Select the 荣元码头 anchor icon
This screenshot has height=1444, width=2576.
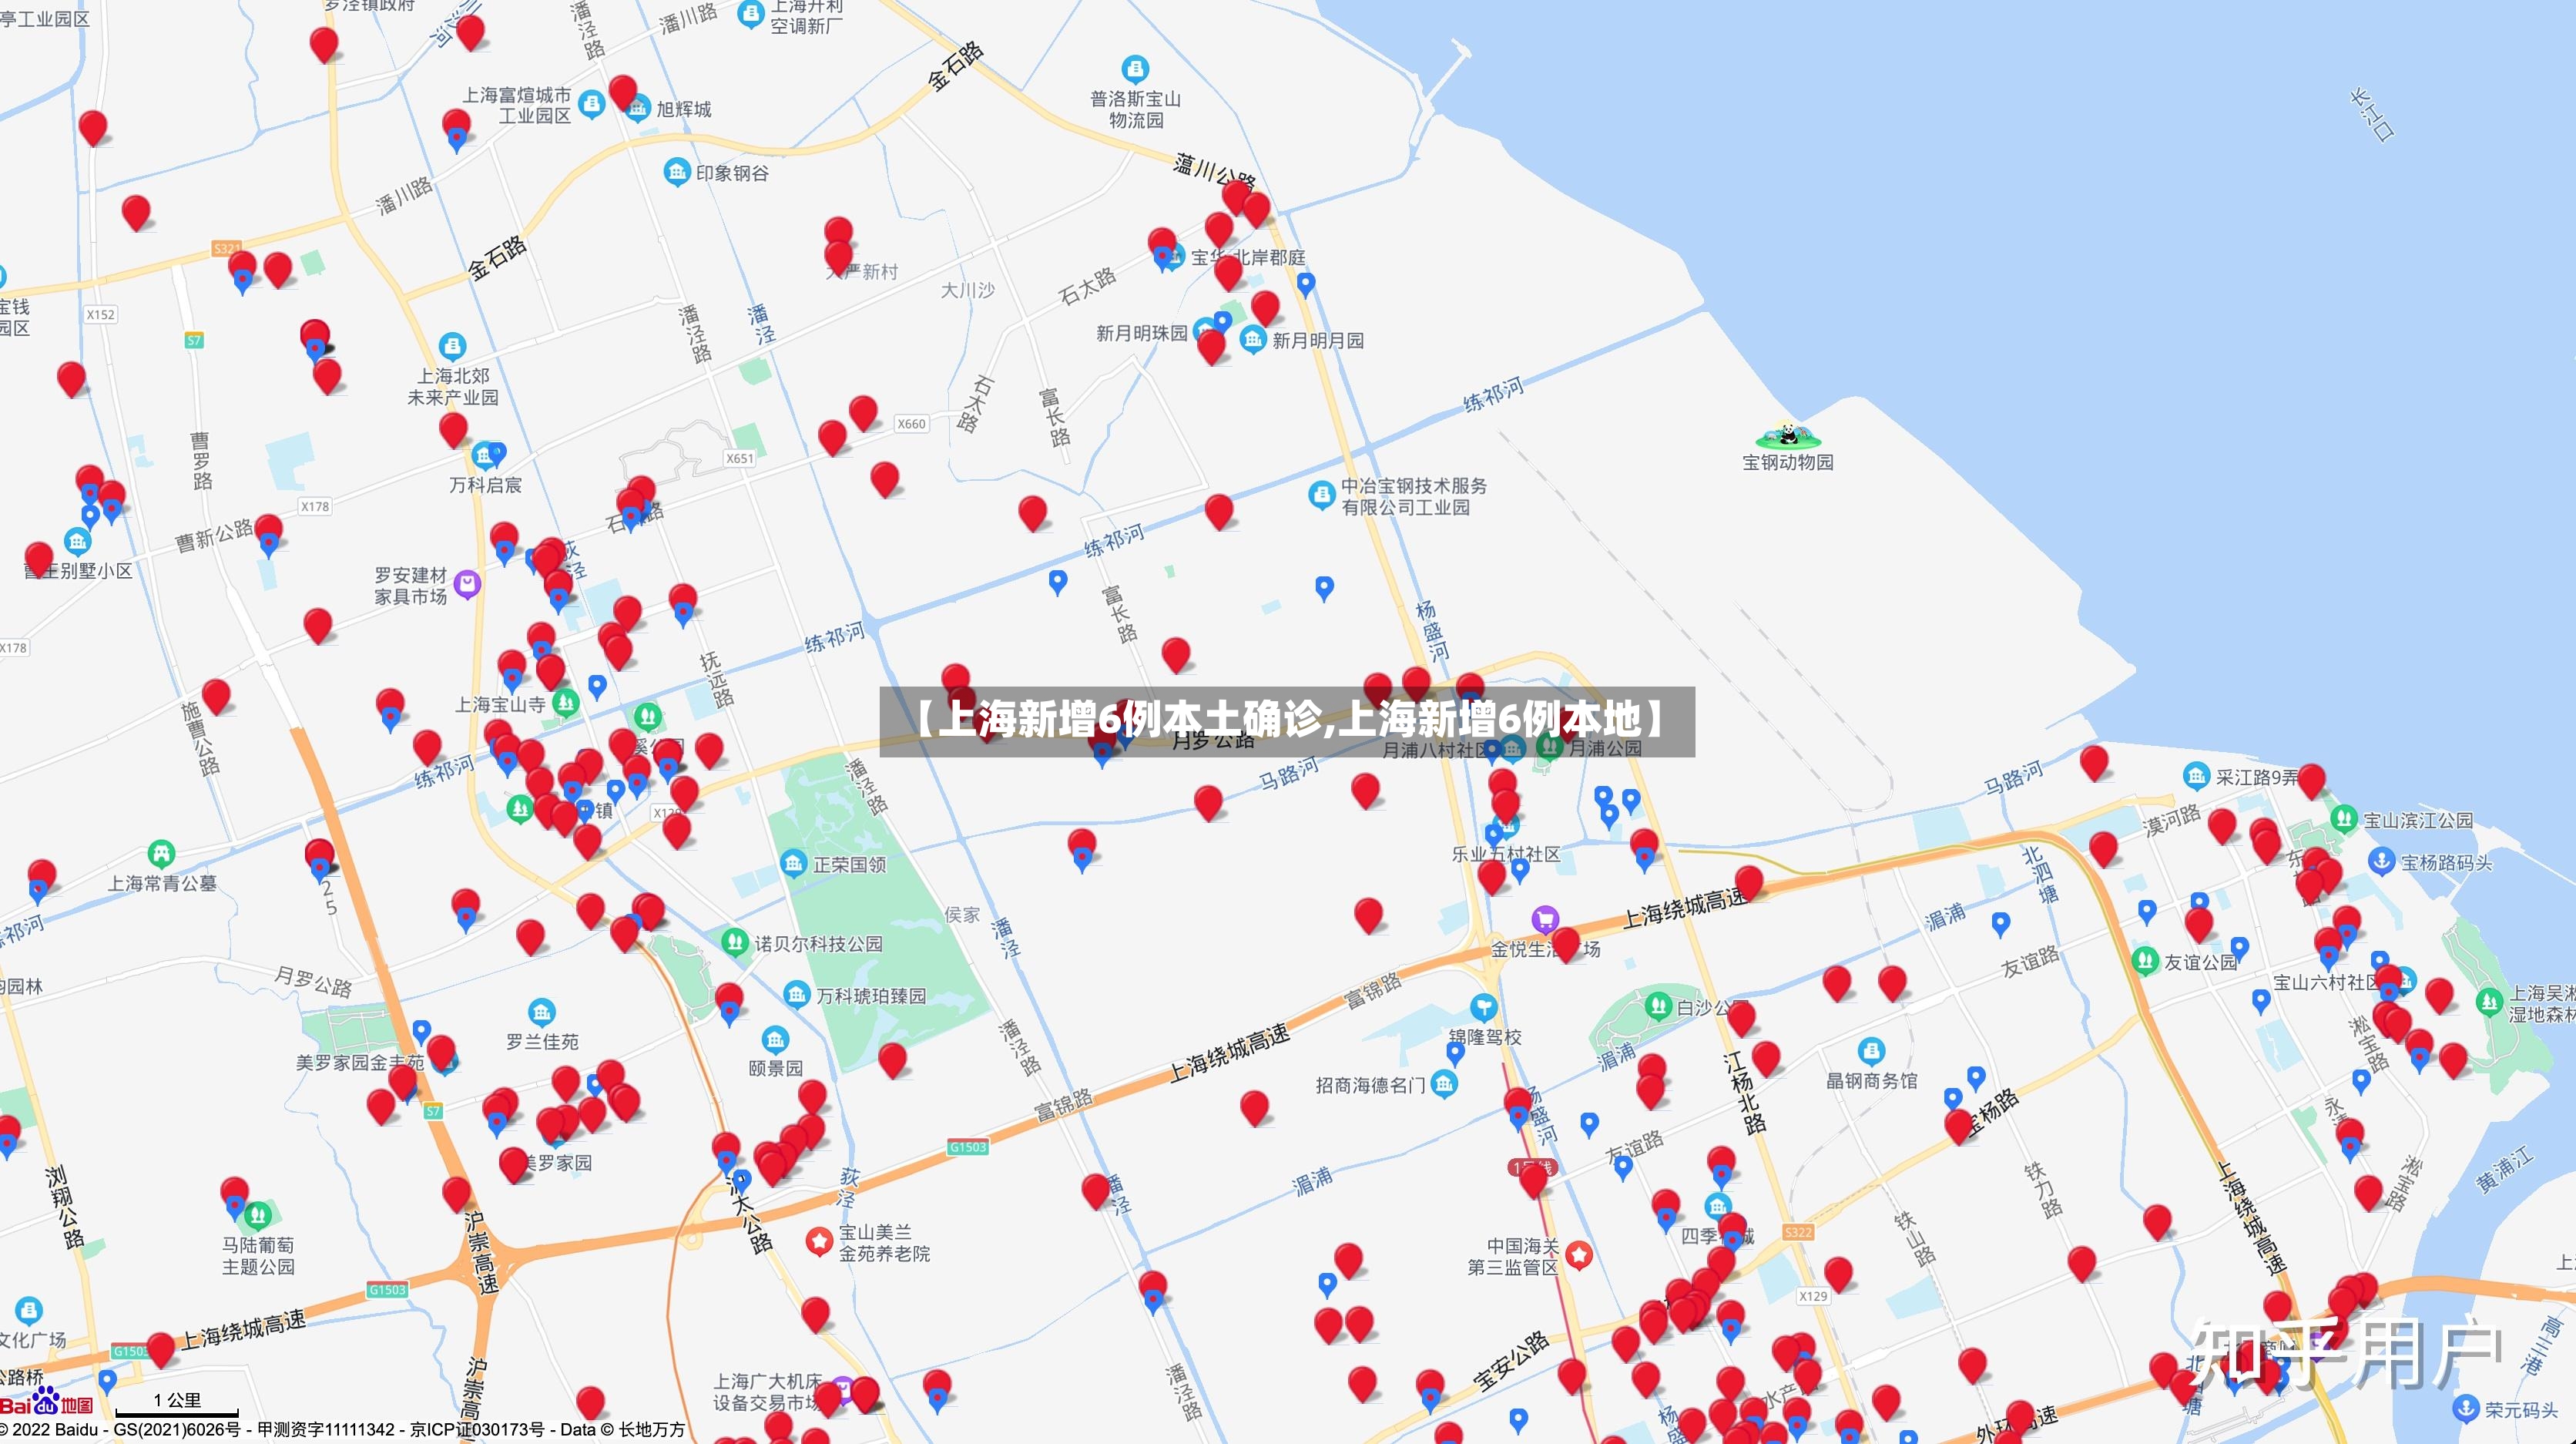tap(2466, 1409)
